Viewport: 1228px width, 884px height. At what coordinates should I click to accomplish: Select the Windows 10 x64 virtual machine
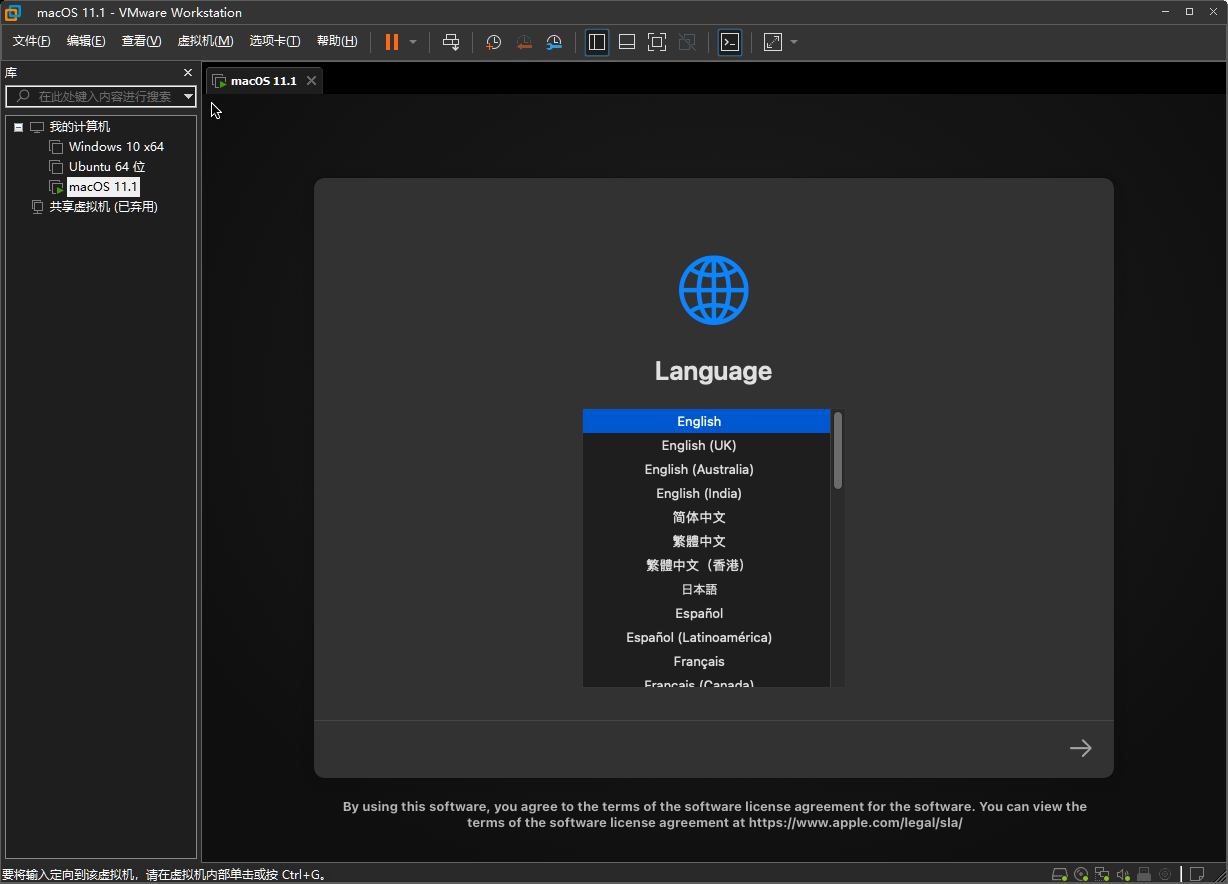(116, 147)
